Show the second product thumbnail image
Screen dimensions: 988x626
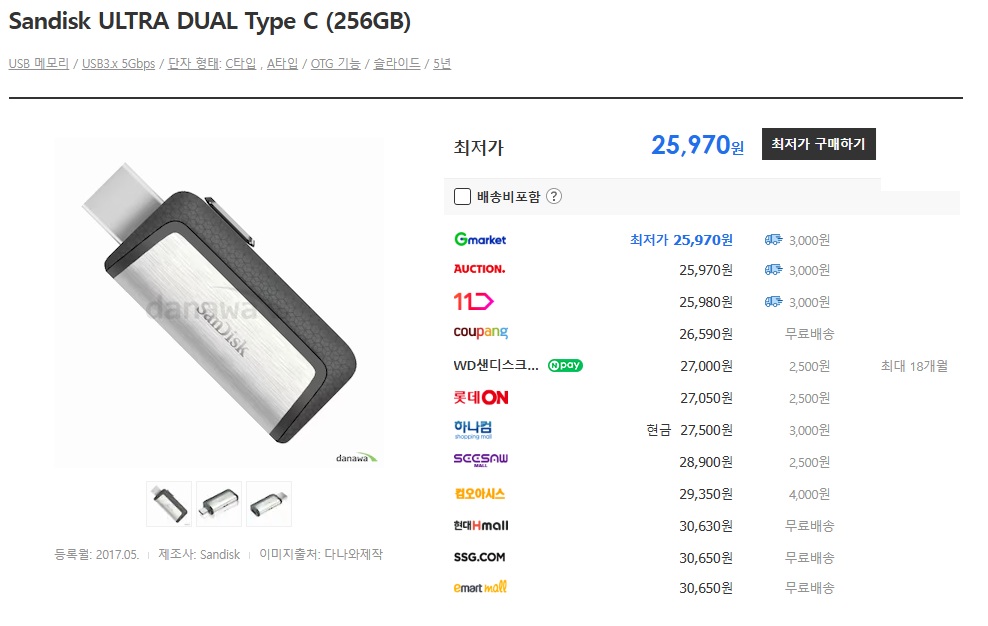pos(219,504)
